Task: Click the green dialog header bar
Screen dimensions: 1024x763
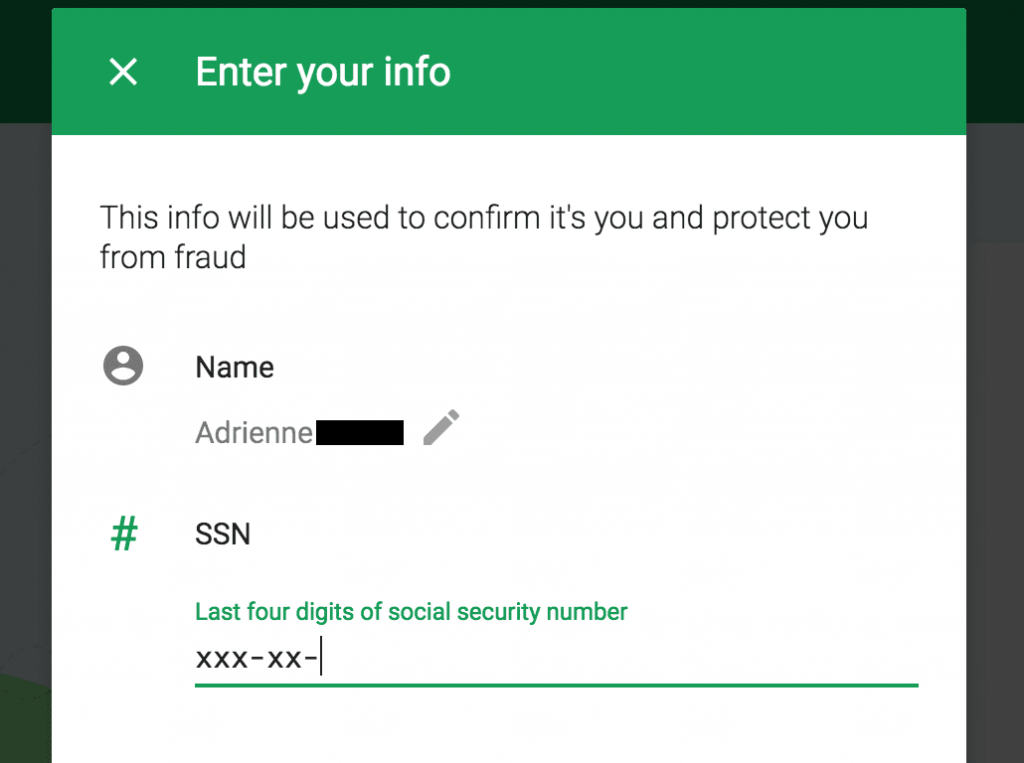Action: pyautogui.click(x=700, y=72)
